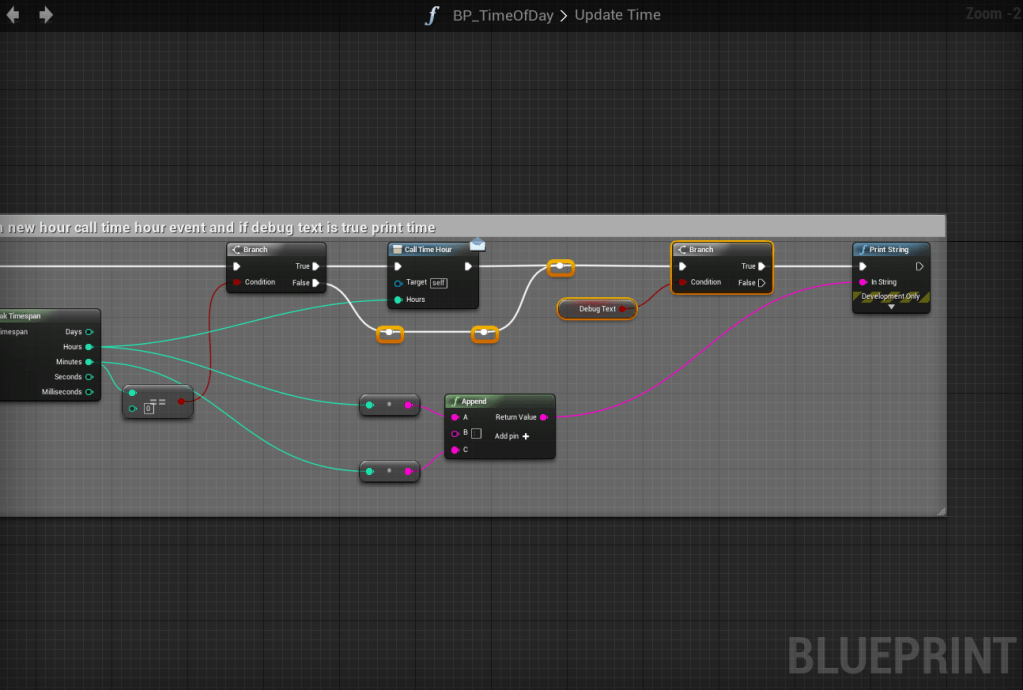The image size is (1023, 690).
Task: Select the Debug Text variable node
Action: [597, 308]
